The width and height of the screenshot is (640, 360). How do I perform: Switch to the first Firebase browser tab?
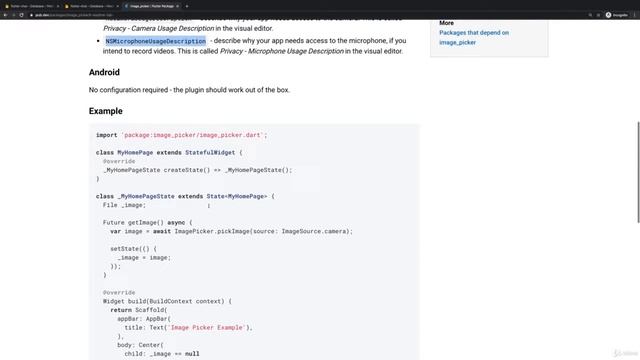pyautogui.click(x=31, y=6)
